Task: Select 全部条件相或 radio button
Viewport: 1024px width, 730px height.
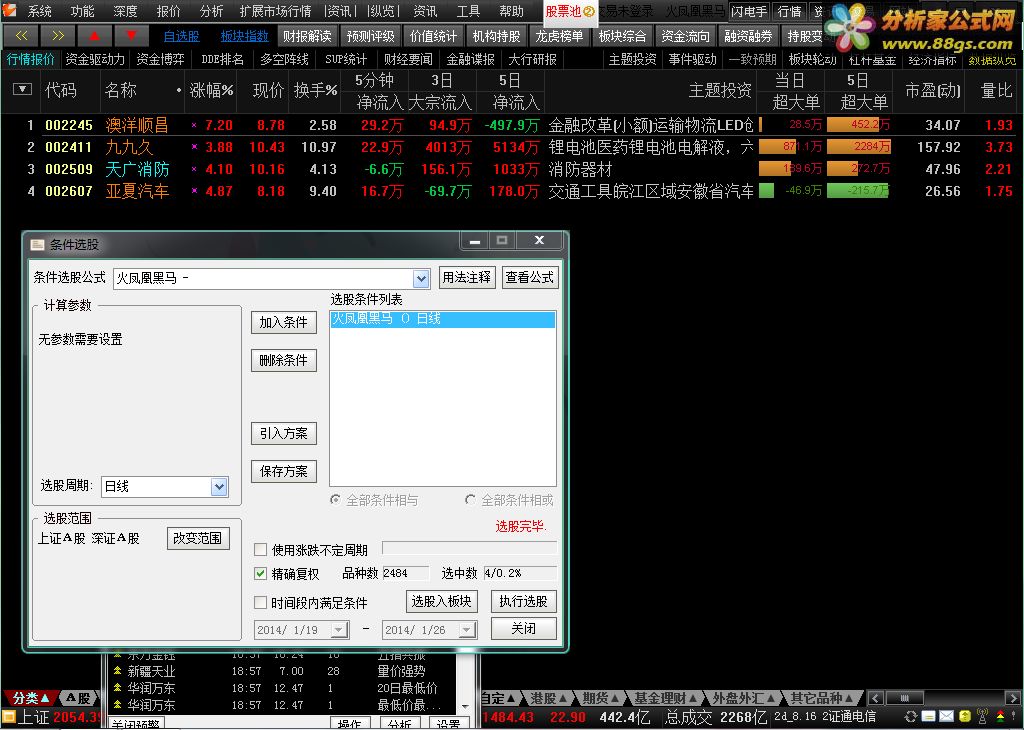Action: [x=470, y=500]
